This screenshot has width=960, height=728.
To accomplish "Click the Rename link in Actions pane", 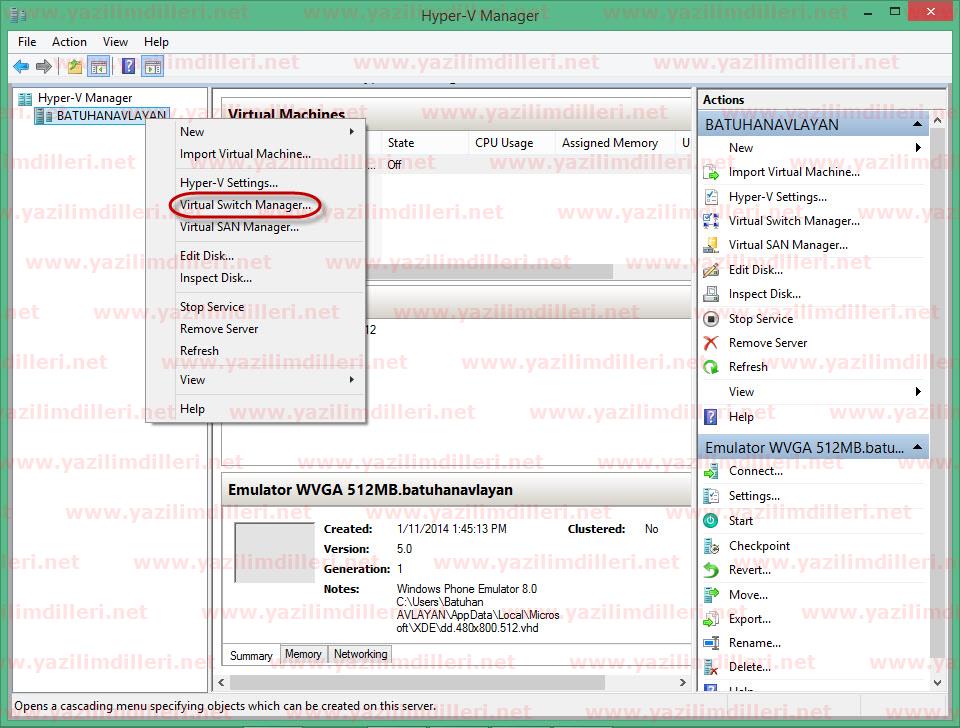I will 754,643.
